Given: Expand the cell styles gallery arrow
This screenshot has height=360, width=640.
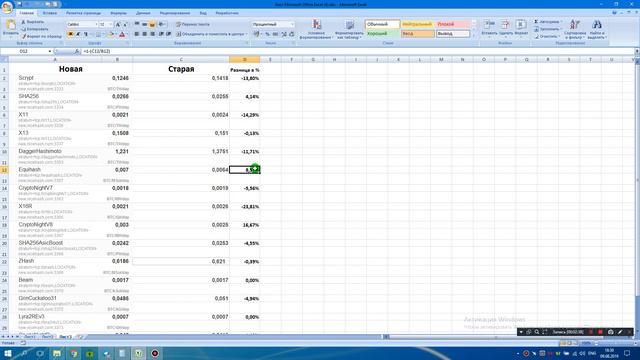Looking at the screenshot, I should pyautogui.click(x=474, y=36).
